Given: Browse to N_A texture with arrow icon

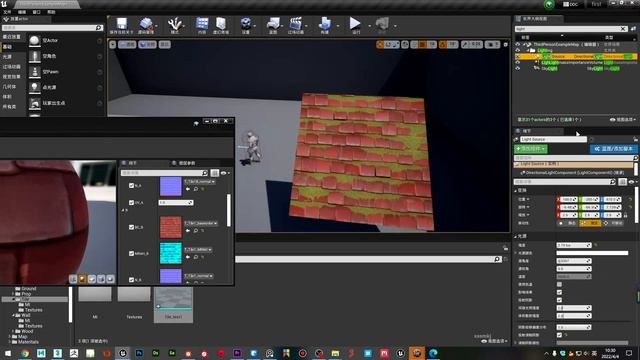Looking at the screenshot, I should pyautogui.click(x=188, y=189).
